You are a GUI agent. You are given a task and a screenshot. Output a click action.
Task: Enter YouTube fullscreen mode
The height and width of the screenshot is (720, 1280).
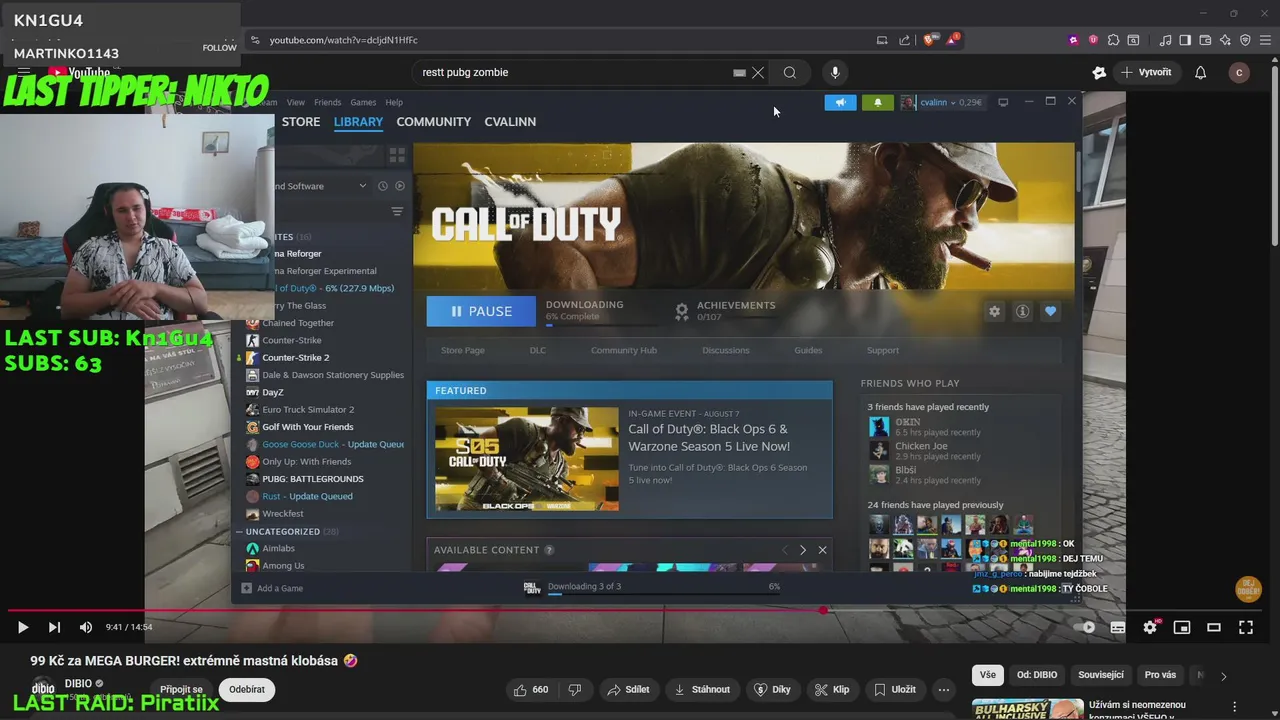click(x=1246, y=627)
